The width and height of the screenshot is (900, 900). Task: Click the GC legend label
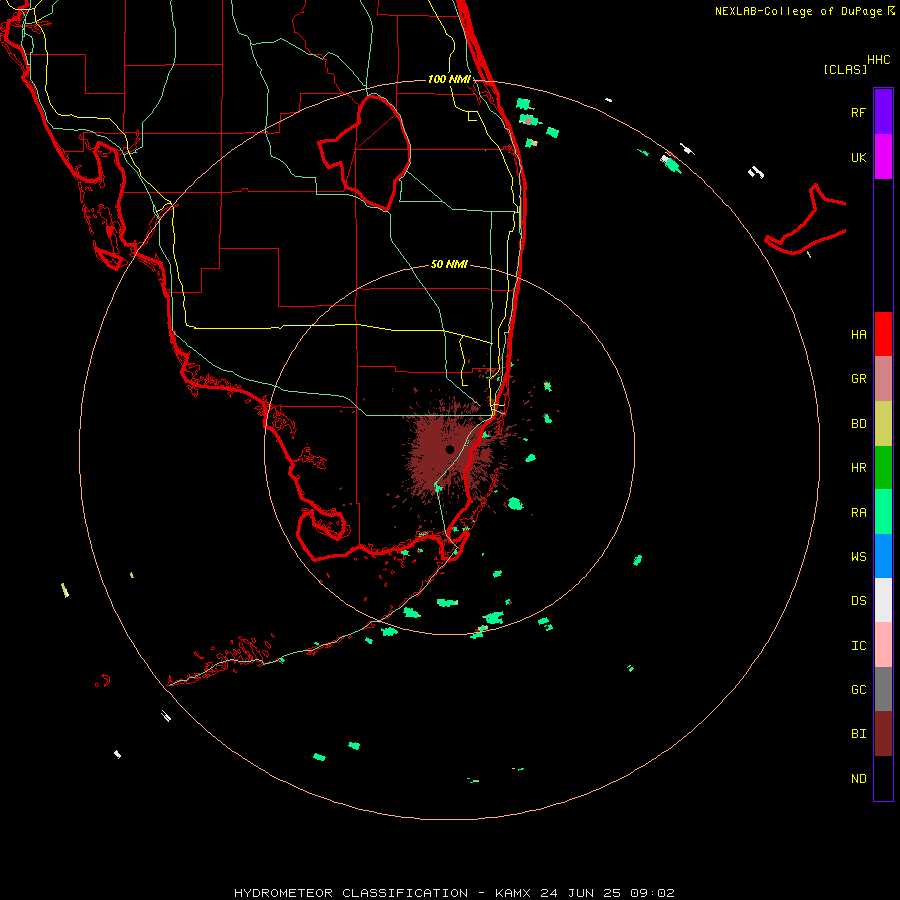858,690
